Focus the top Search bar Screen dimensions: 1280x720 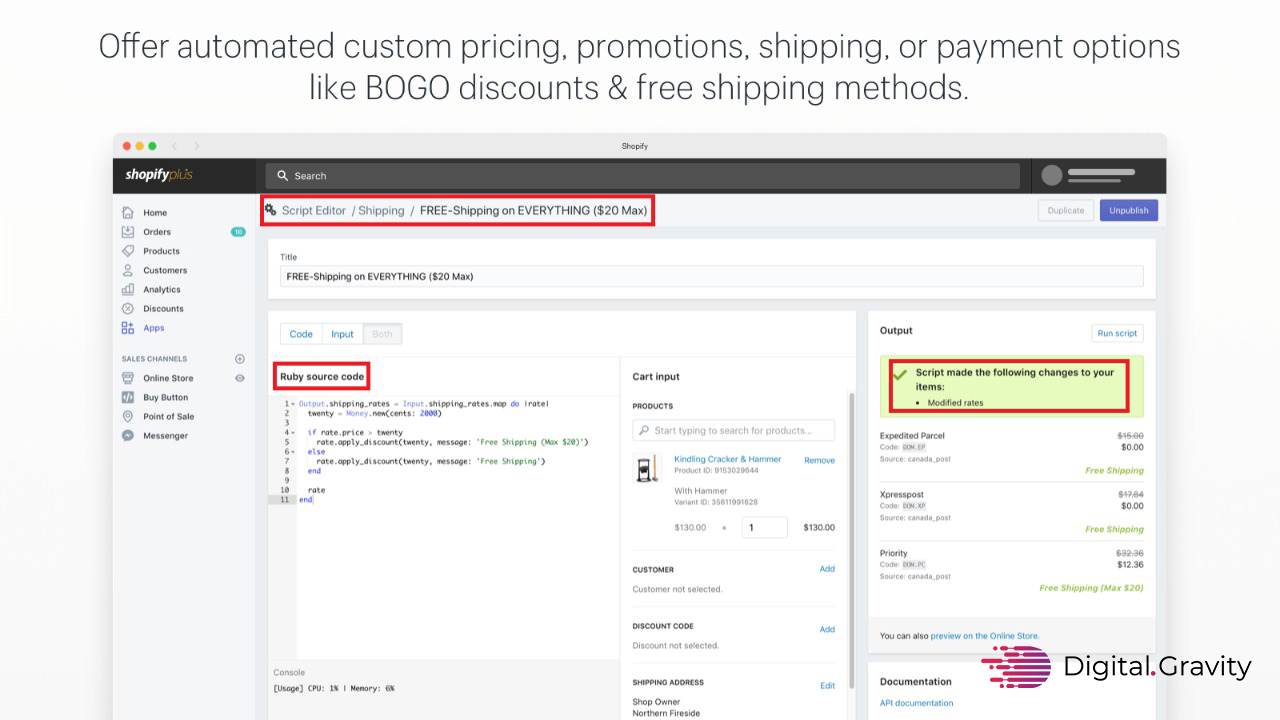(643, 175)
